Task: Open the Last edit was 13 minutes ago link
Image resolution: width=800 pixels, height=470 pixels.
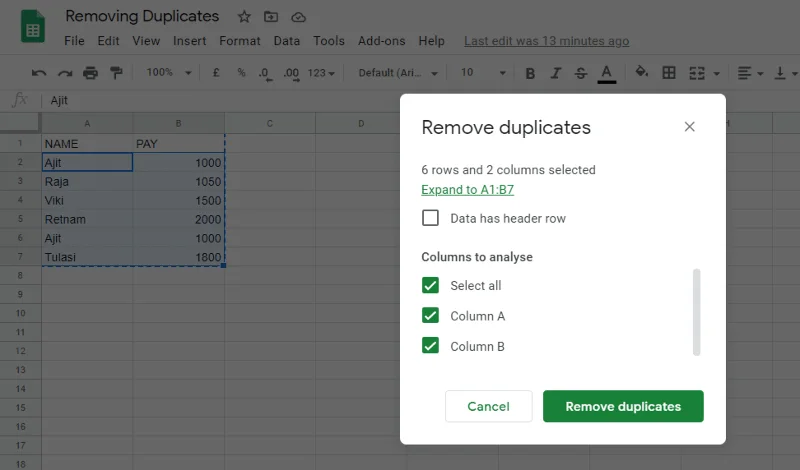Action: (546, 41)
